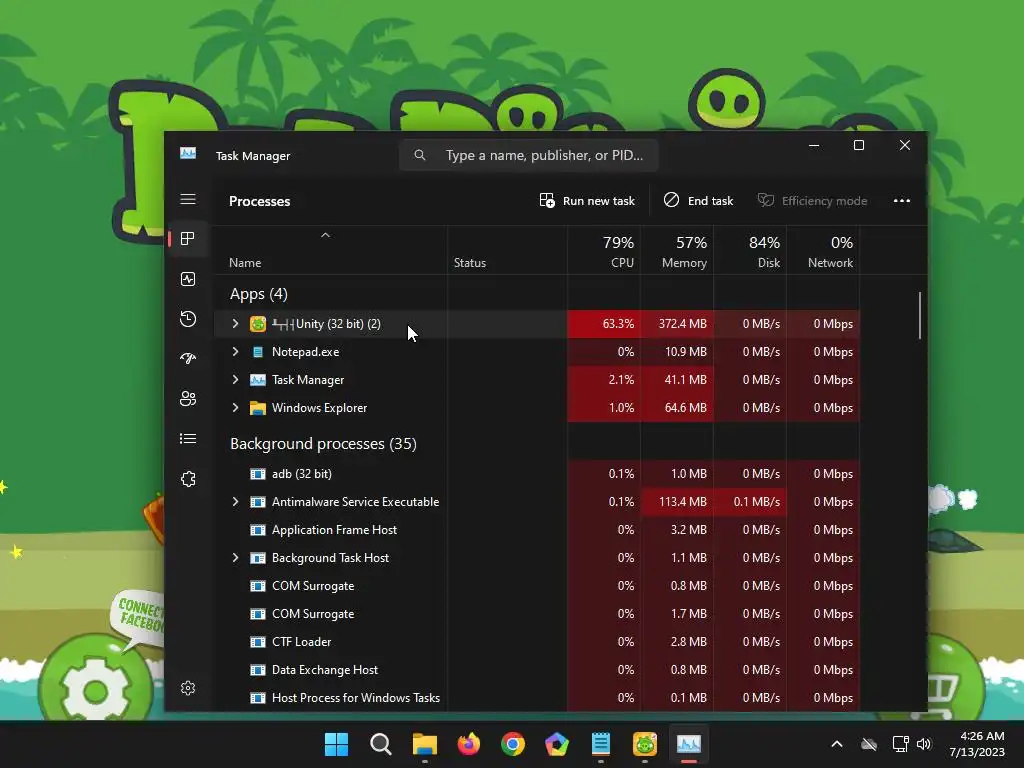Screen dimensions: 1024x768
Task: Sort processes by Disk column
Action: (750, 252)
